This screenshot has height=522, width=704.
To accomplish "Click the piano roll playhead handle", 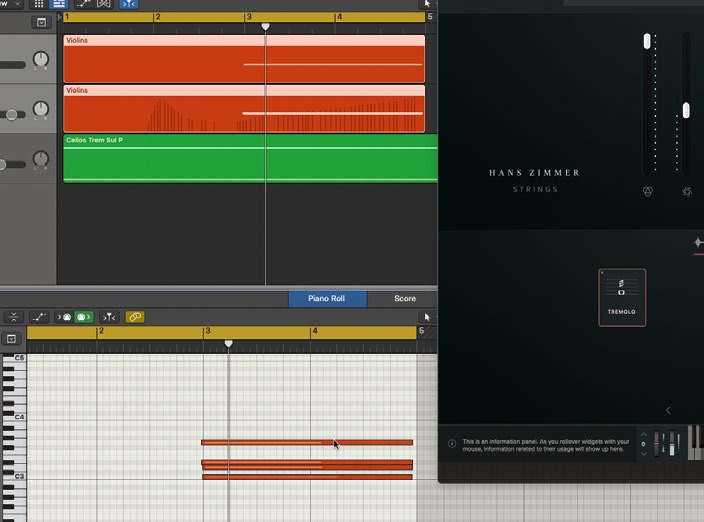I will click(x=229, y=343).
